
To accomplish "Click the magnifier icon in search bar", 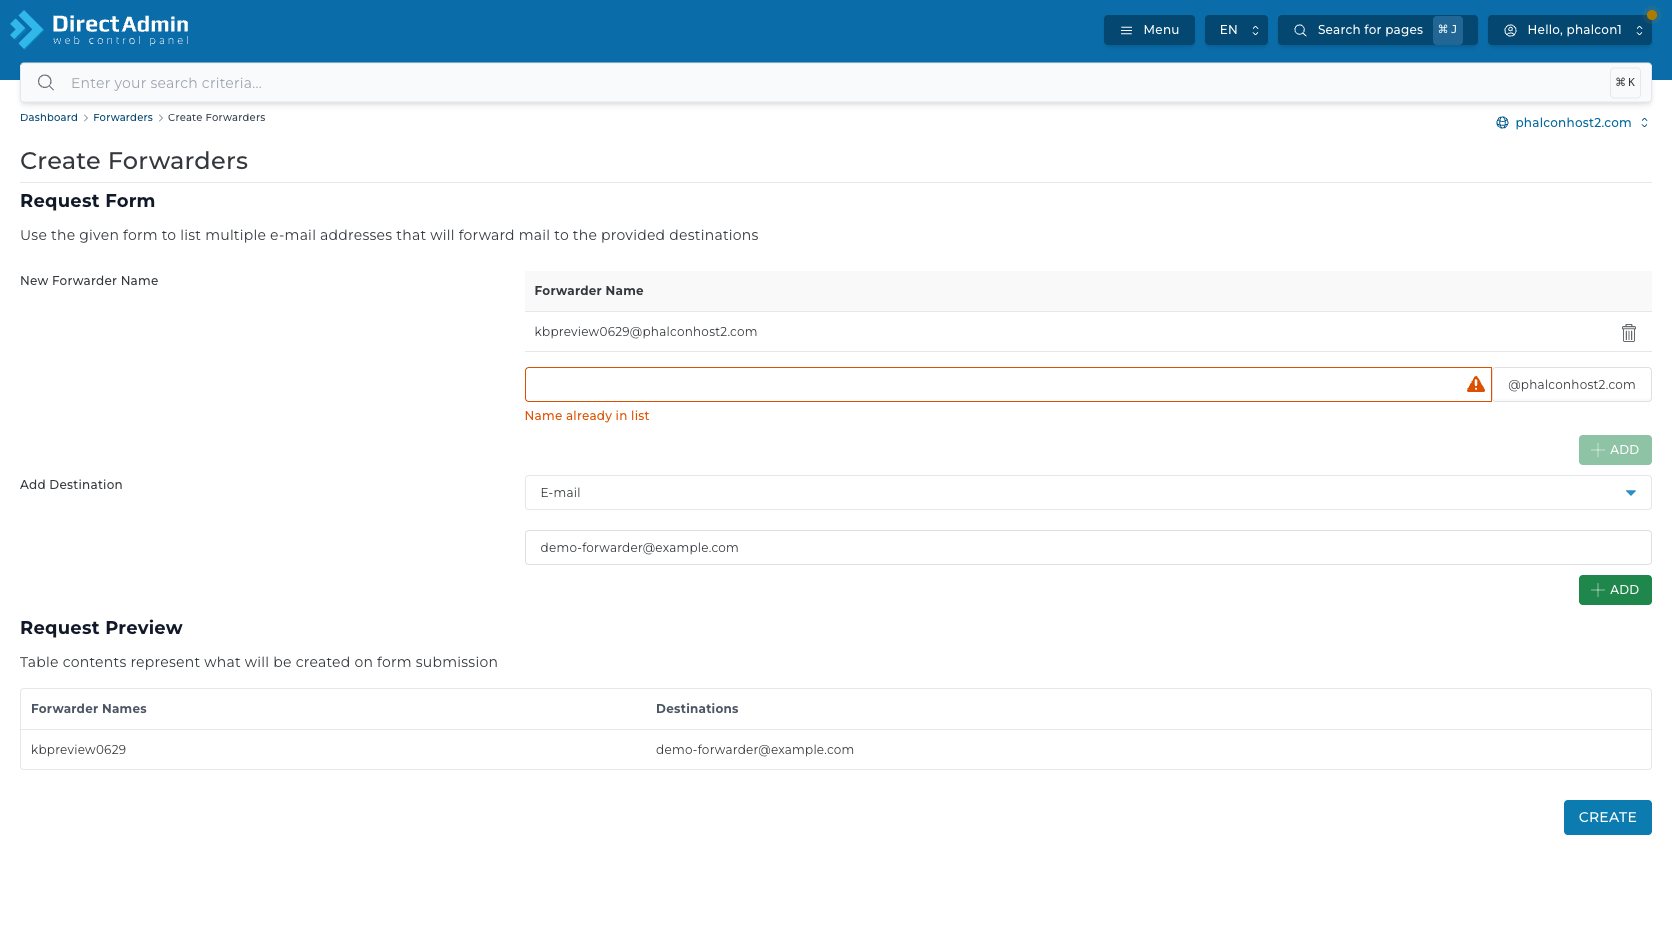I will coord(46,83).
